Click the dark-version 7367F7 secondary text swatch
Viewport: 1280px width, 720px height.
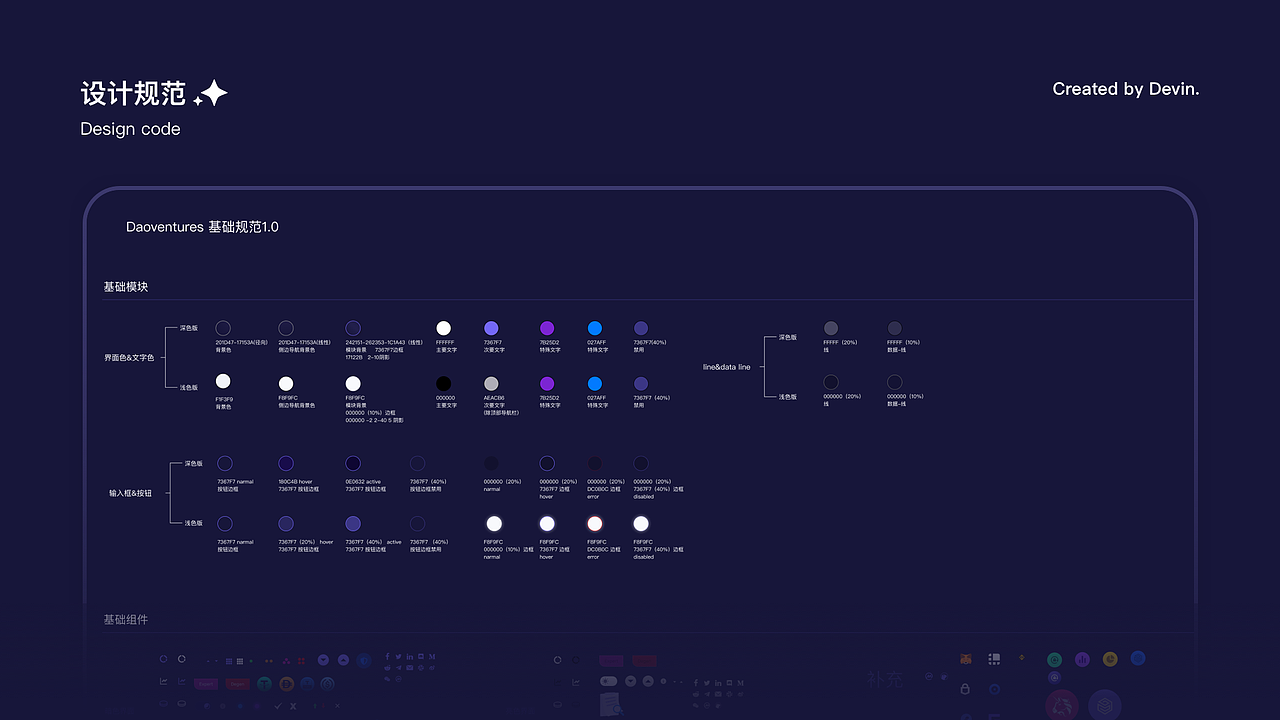[491, 328]
